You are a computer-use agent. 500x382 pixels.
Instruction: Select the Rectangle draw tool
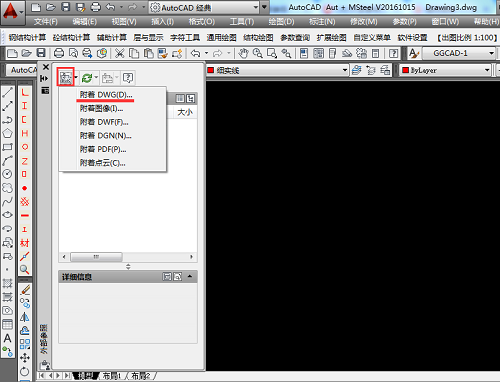point(7,147)
